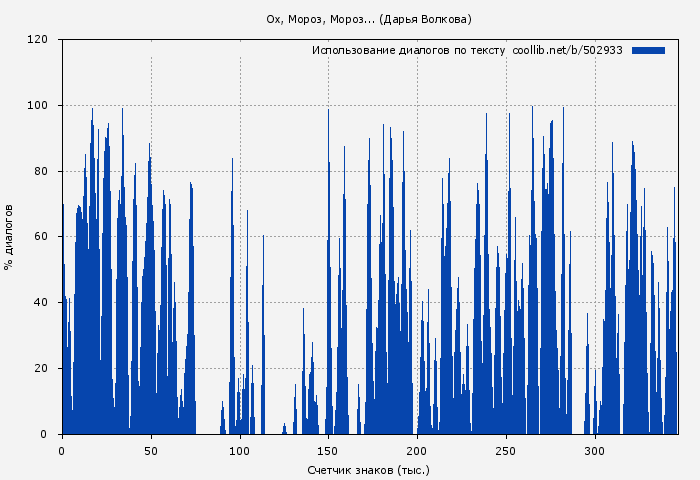This screenshot has width=700, height=480.
Task: Click the 250 tick label on the horizontal axis
Action: pos(506,451)
